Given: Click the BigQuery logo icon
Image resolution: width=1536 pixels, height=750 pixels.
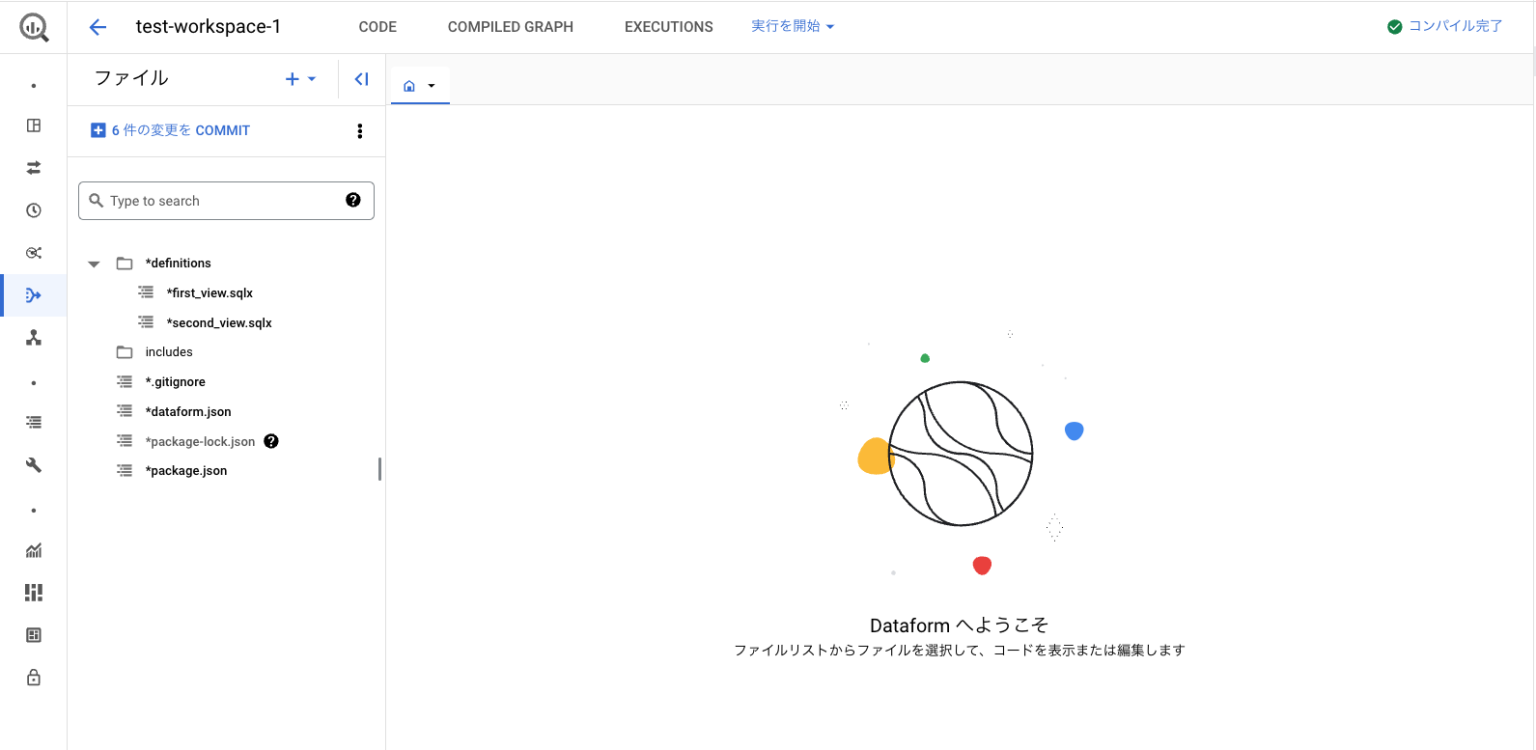Looking at the screenshot, I should coord(33,27).
